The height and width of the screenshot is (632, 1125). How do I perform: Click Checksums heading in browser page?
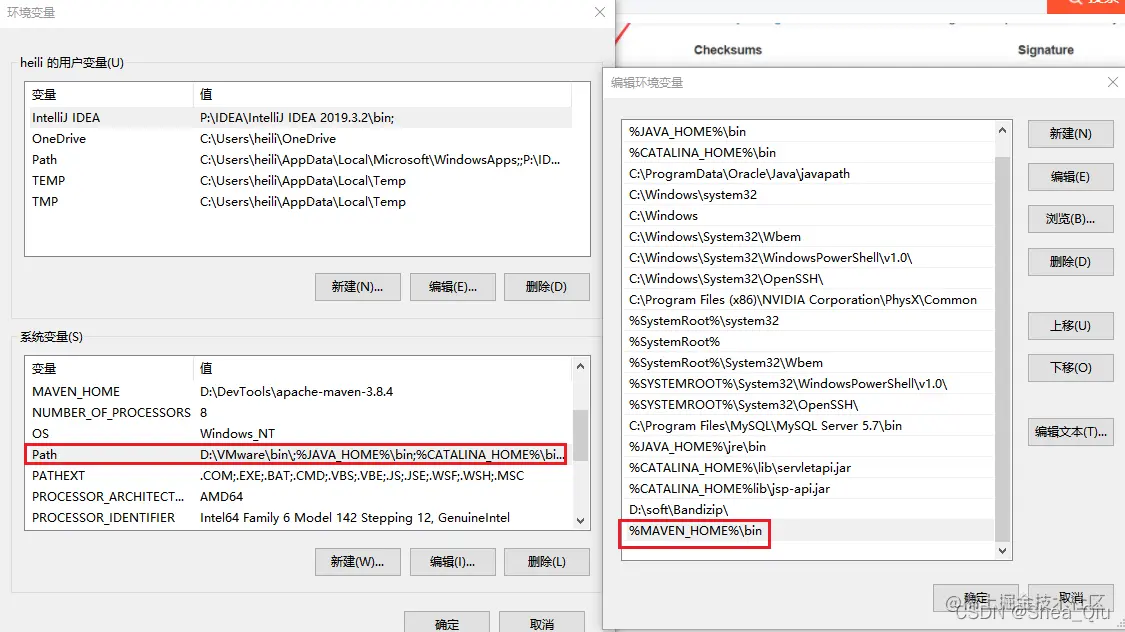(x=728, y=49)
